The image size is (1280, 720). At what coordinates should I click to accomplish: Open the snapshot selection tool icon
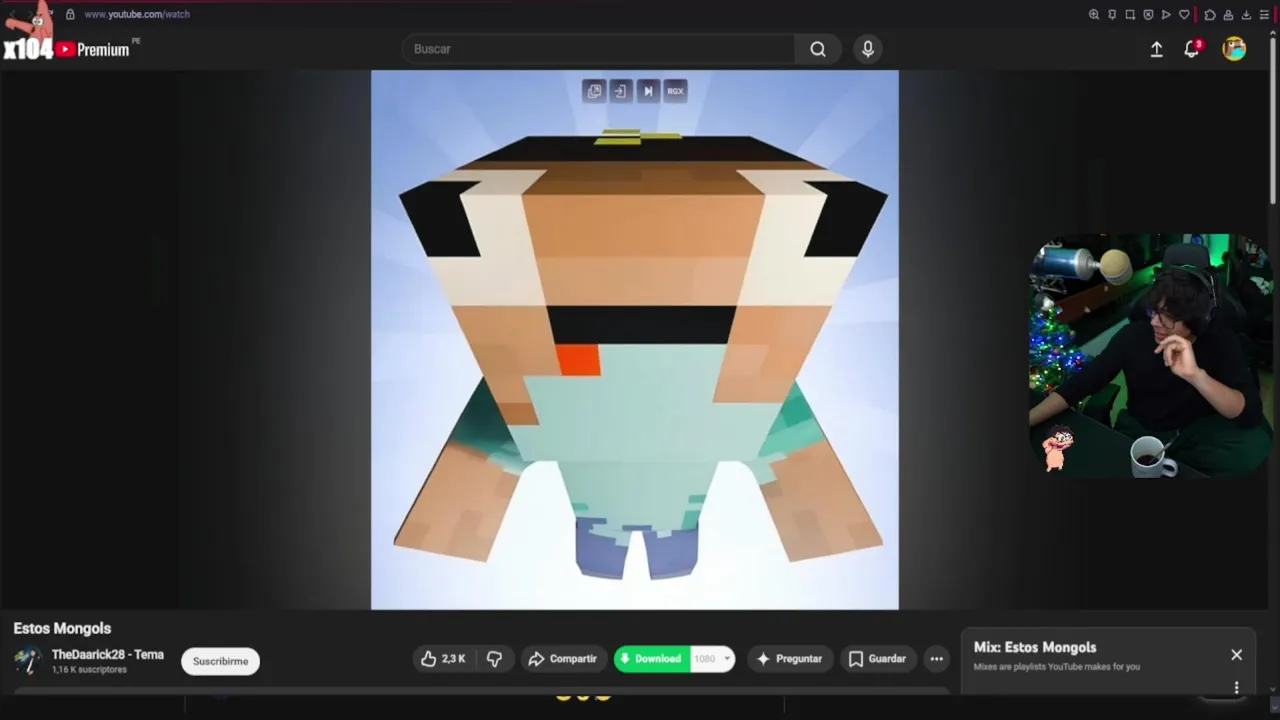pos(1130,15)
